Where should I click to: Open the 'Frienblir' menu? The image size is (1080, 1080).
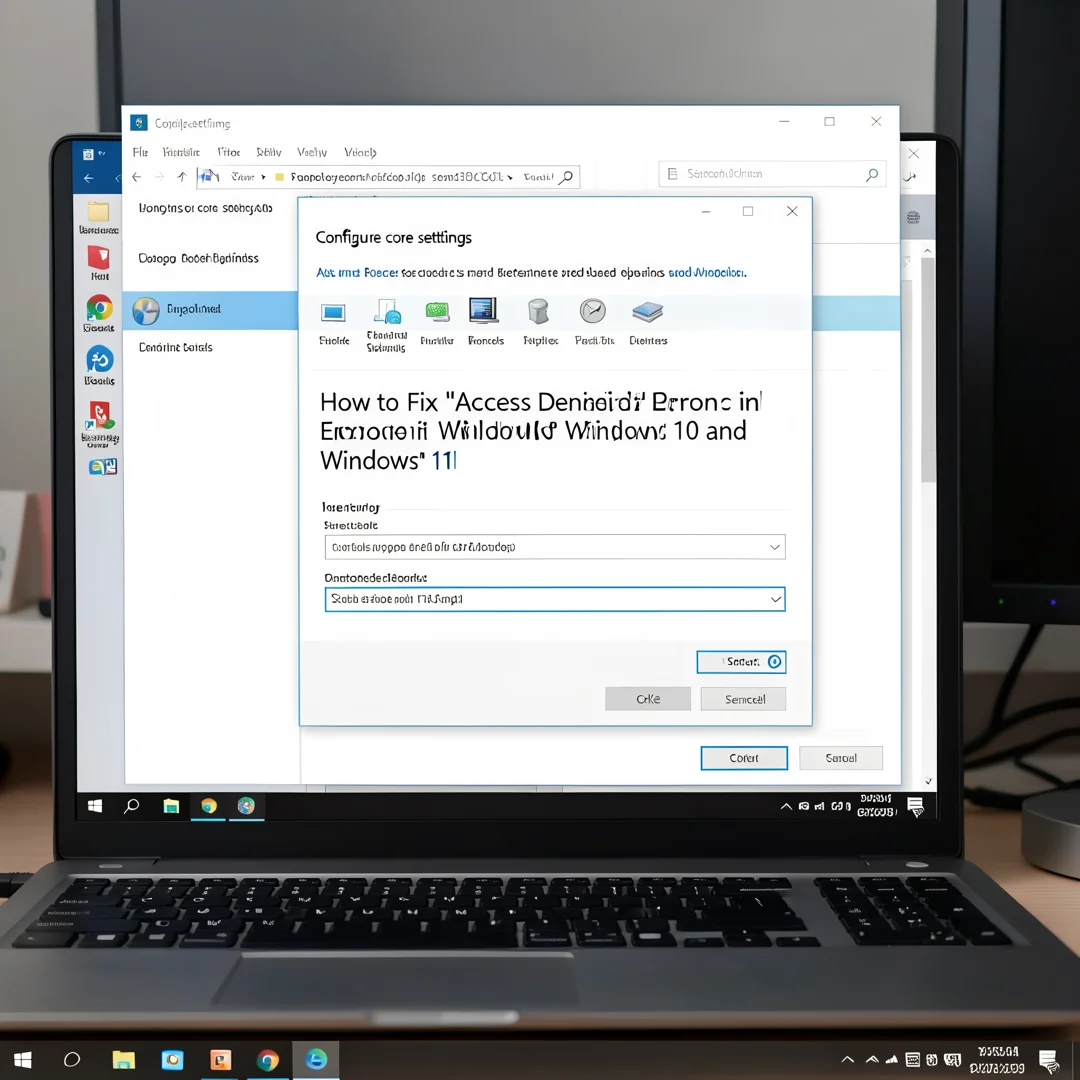pos(181,152)
